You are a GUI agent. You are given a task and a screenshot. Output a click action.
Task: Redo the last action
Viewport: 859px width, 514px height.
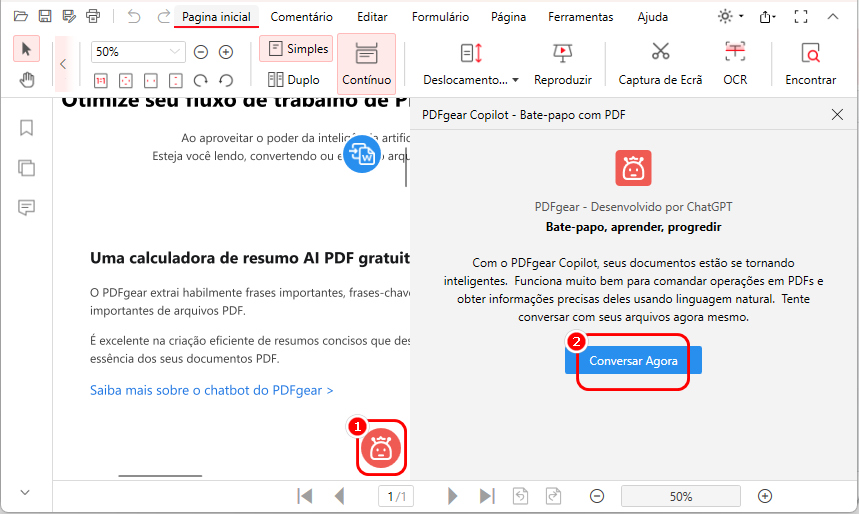click(x=163, y=16)
